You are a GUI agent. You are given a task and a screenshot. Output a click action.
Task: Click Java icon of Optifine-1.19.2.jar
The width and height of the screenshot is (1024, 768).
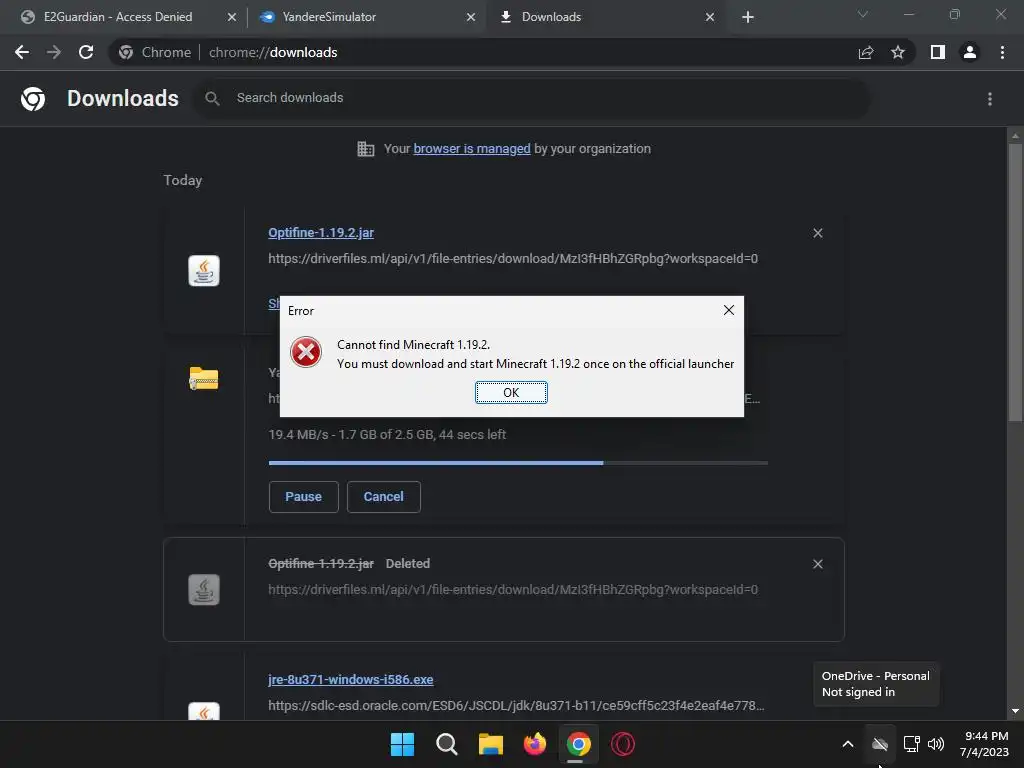coord(204,270)
